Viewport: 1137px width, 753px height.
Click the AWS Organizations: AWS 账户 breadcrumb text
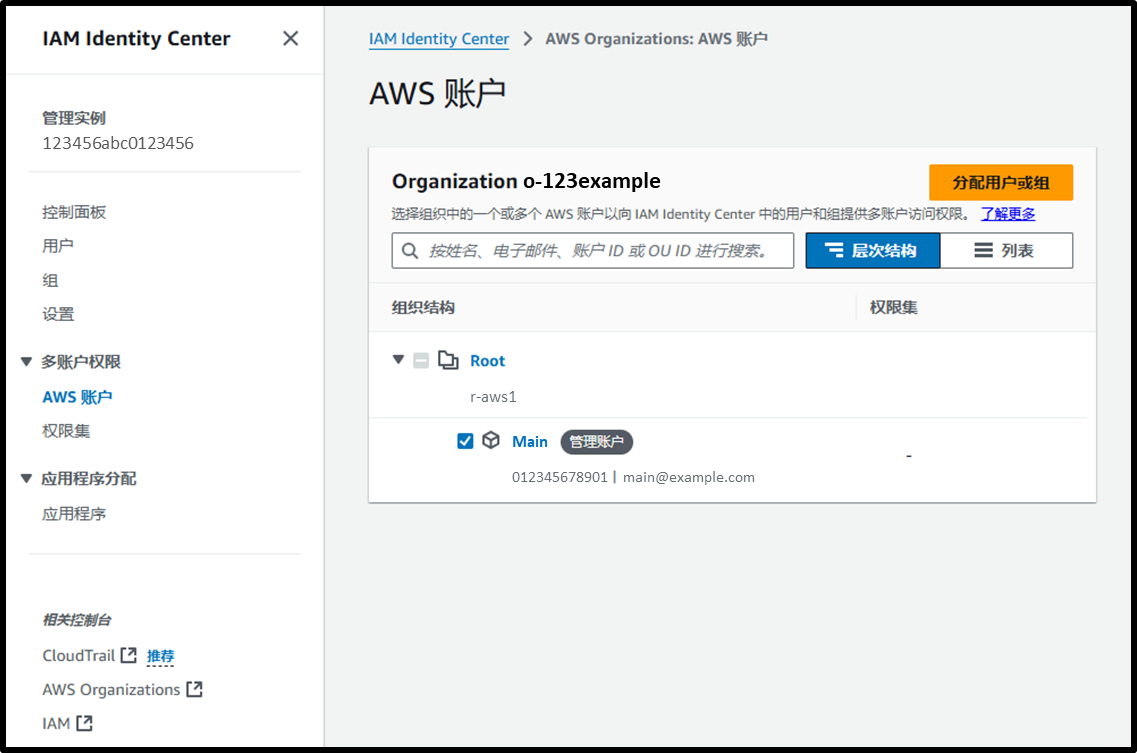pyautogui.click(x=656, y=38)
